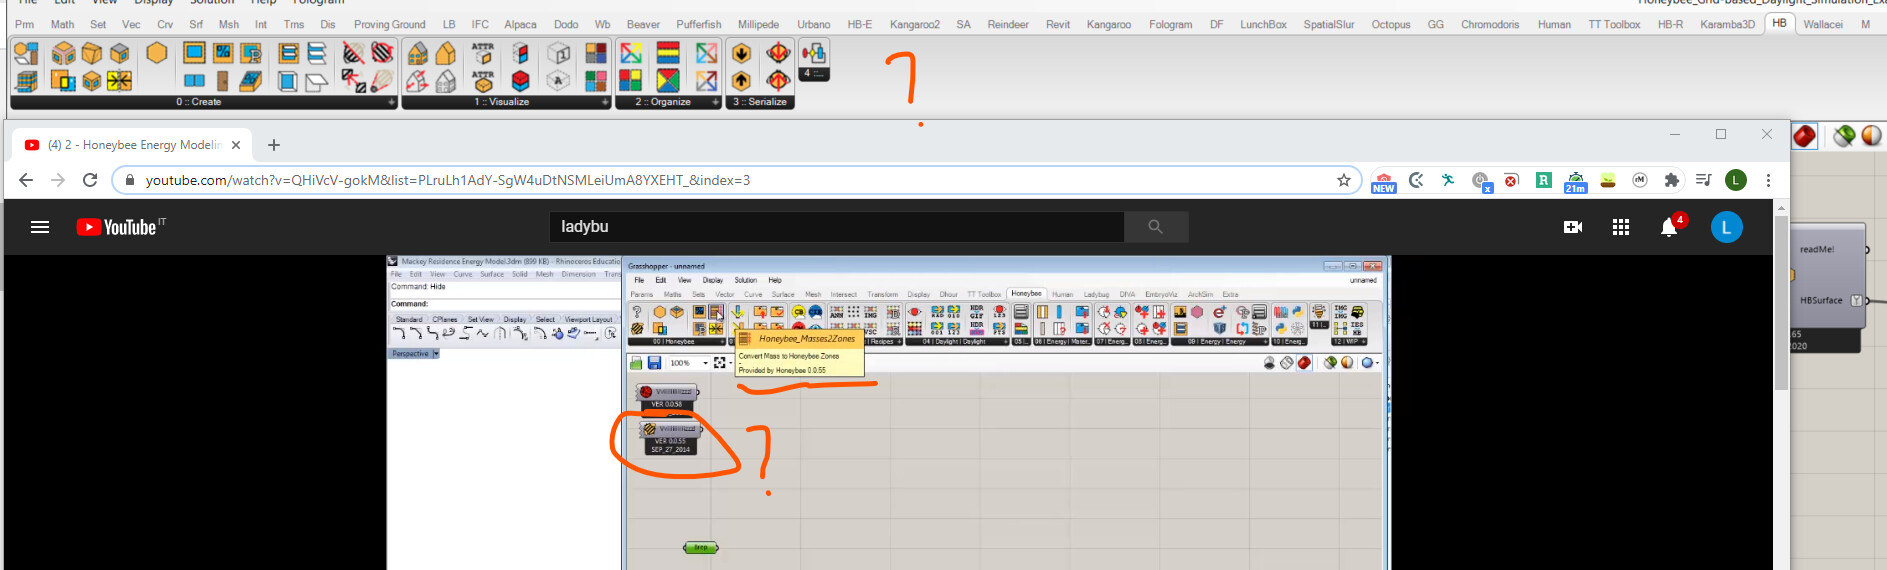Toggle the green wireframe preview icon in Grasshopper
1887x570 pixels.
tap(1844, 135)
